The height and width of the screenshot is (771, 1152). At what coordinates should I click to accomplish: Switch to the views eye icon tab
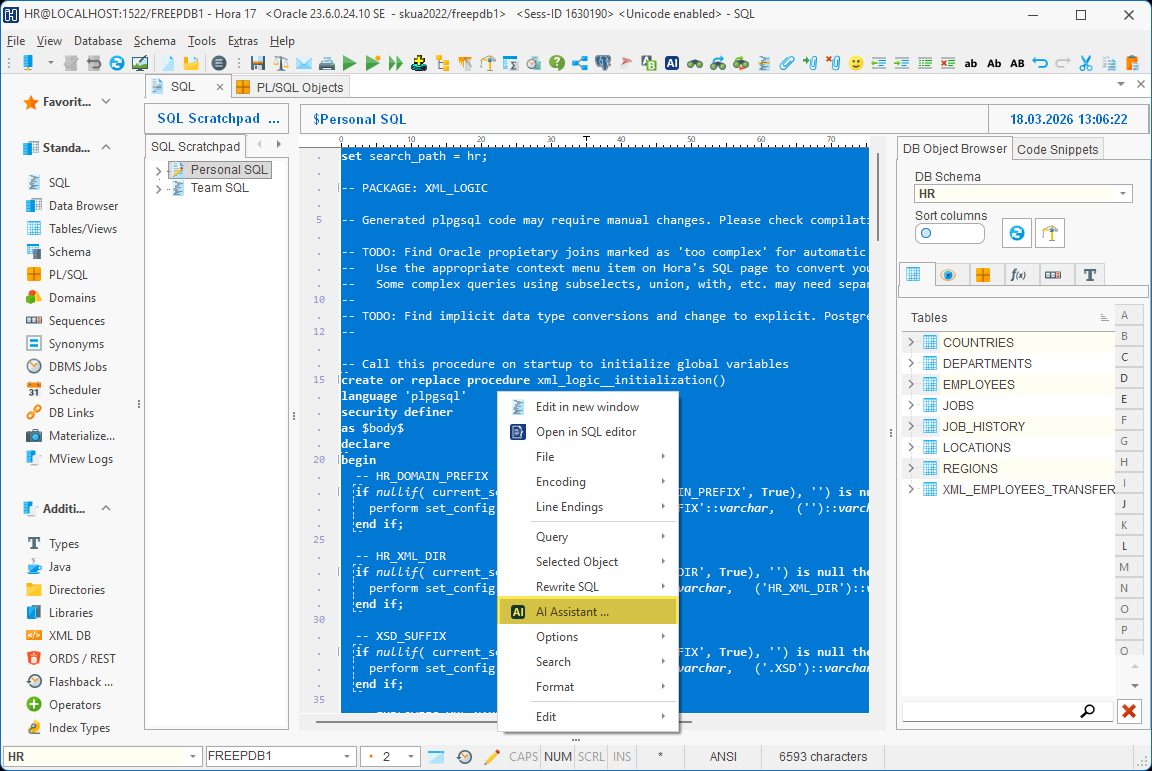947,275
